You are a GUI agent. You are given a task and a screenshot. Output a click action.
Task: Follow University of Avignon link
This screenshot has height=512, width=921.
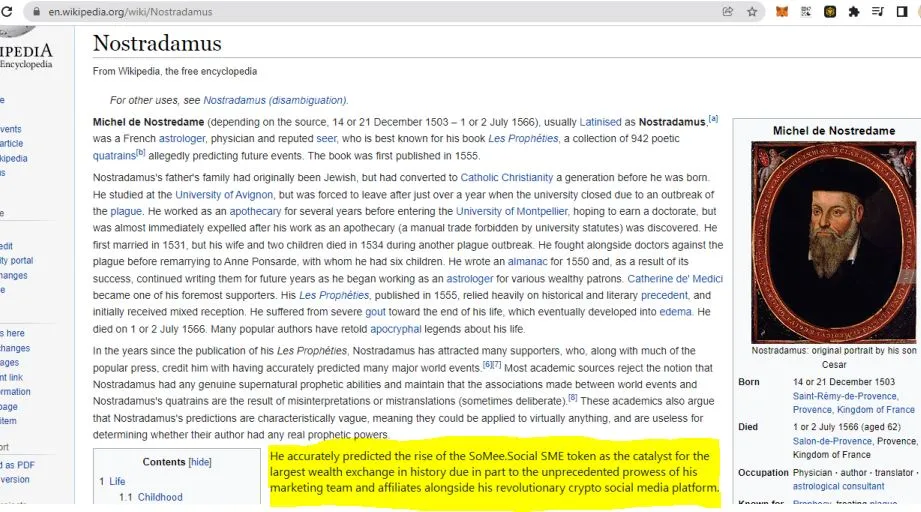click(224, 194)
